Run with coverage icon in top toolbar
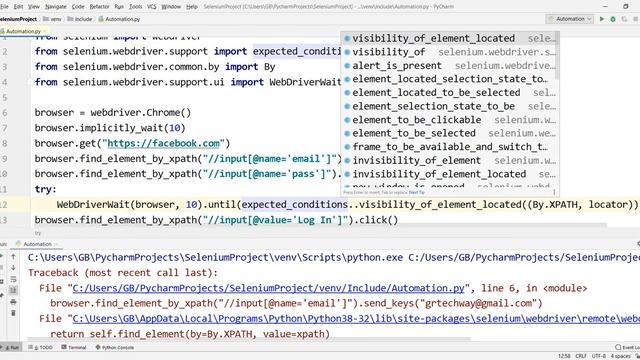This screenshot has width=640, height=360. pyautogui.click(x=624, y=19)
